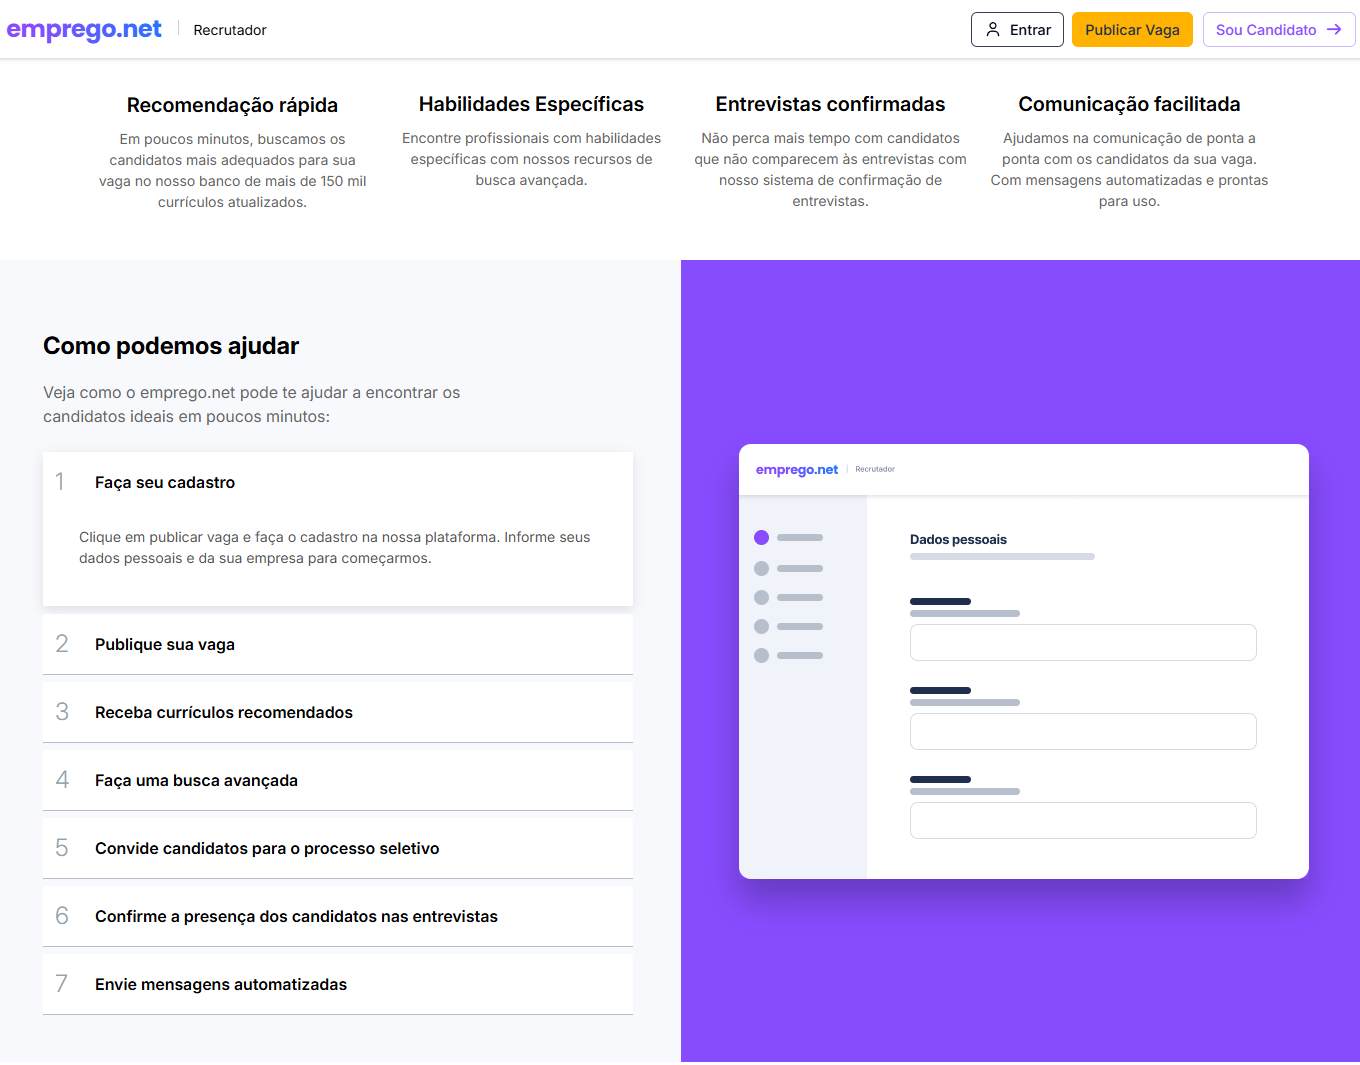Expand Confirme a presença dos candidatos step
Viewport: 1360px width, 1065px height.
pyautogui.click(x=338, y=916)
